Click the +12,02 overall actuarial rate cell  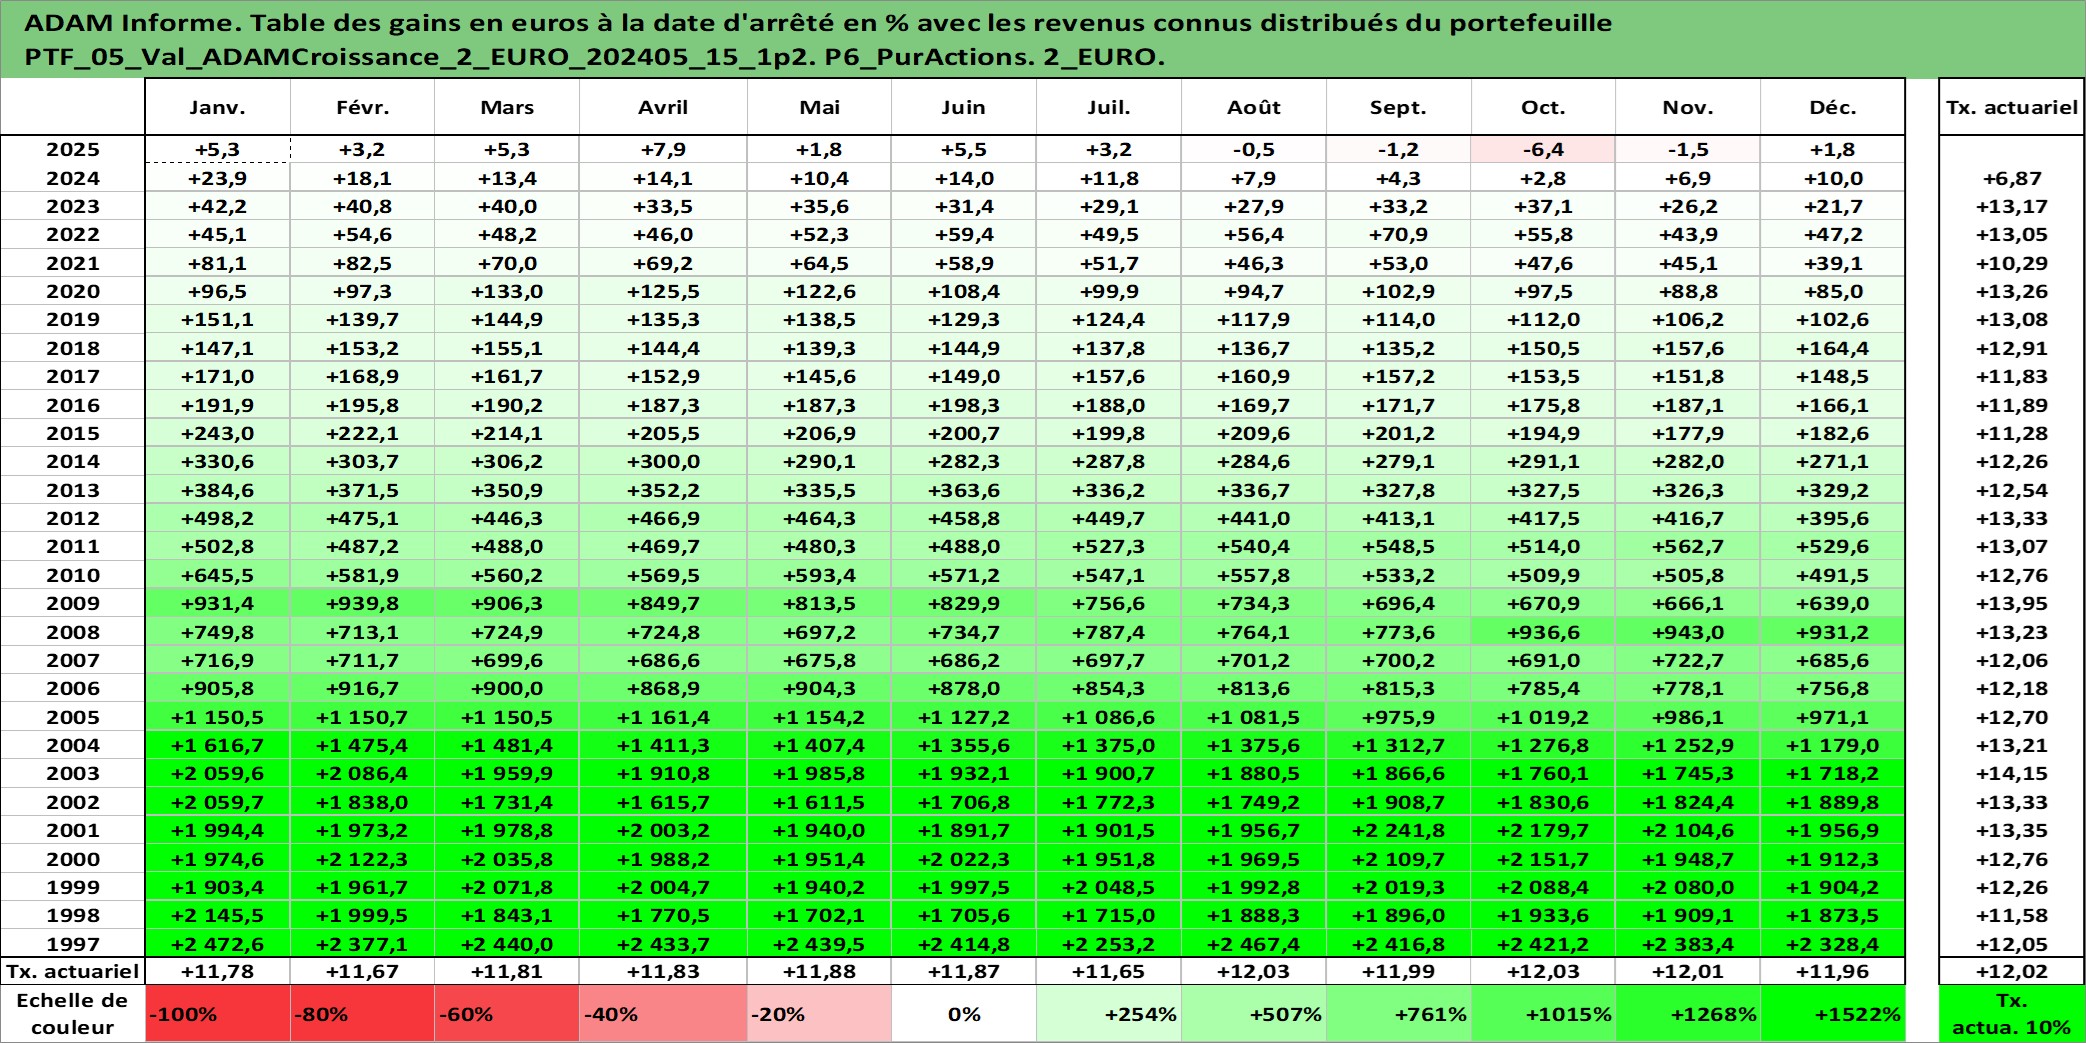tap(2012, 971)
